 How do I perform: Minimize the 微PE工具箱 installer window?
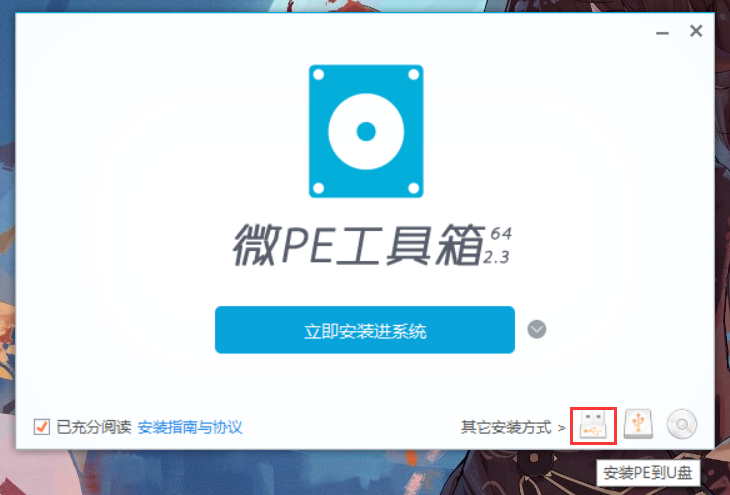pyautogui.click(x=662, y=33)
